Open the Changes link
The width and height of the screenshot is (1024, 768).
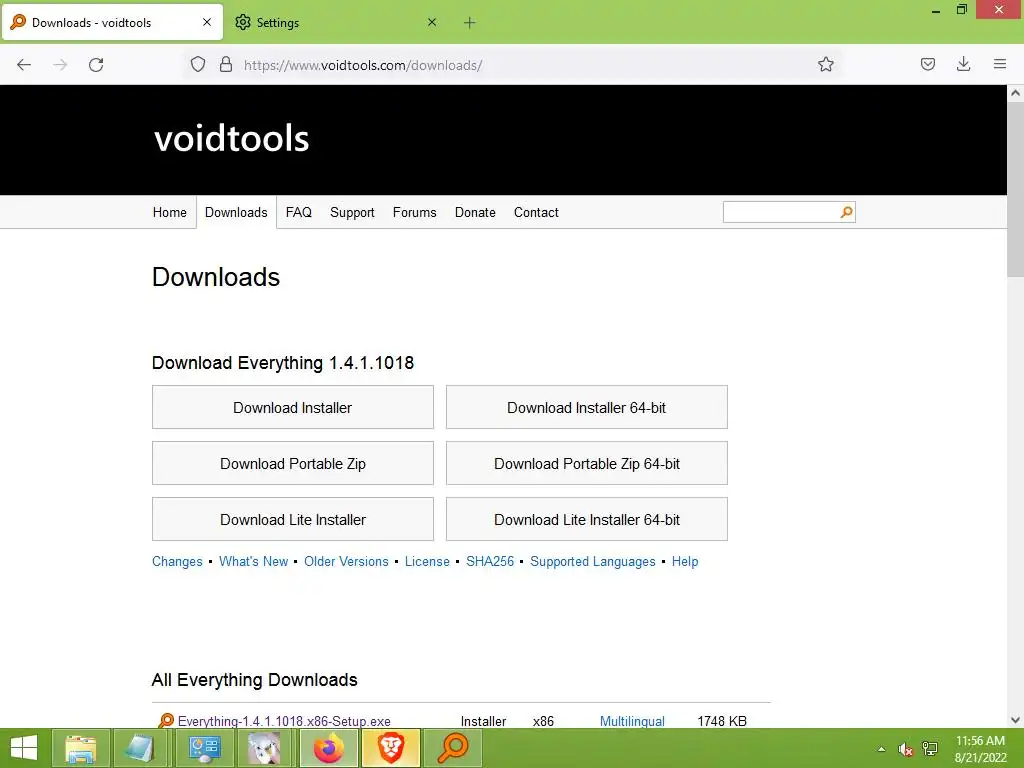177,562
